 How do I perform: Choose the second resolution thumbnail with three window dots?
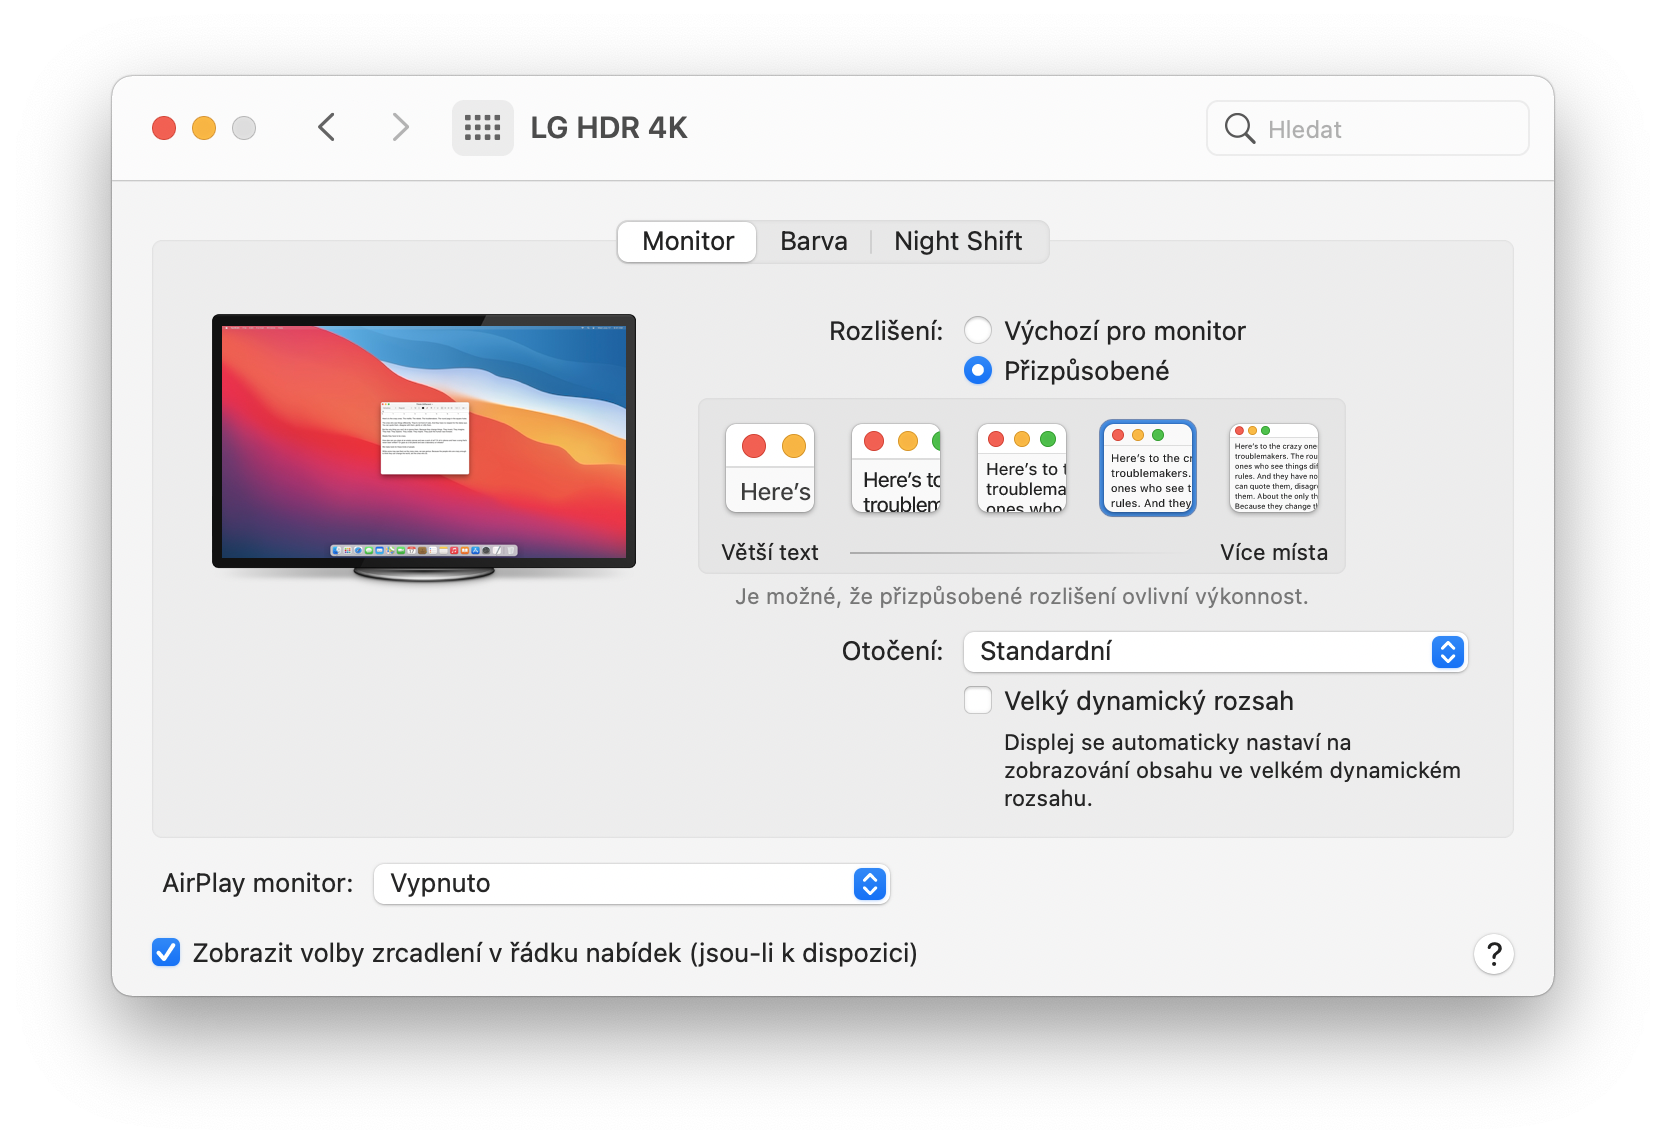pyautogui.click(x=896, y=468)
